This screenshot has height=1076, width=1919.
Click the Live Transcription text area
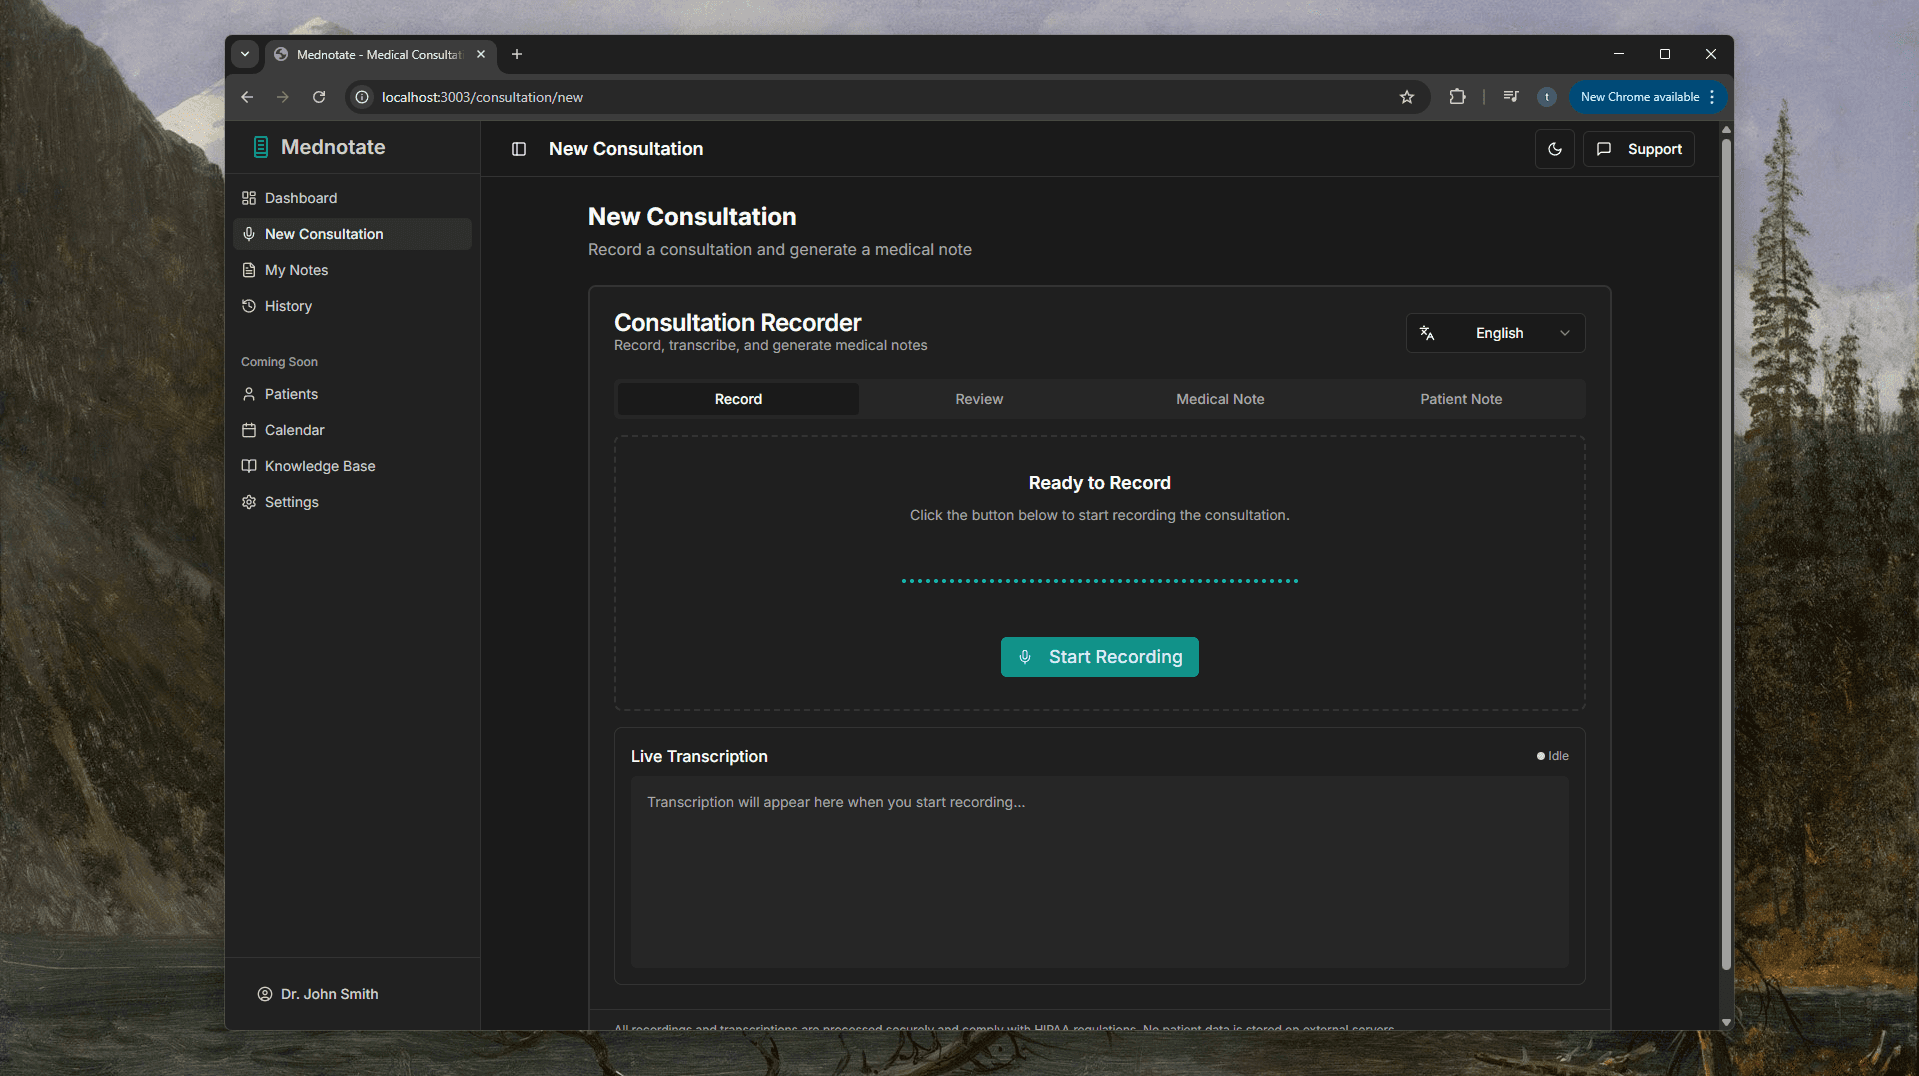click(1098, 871)
